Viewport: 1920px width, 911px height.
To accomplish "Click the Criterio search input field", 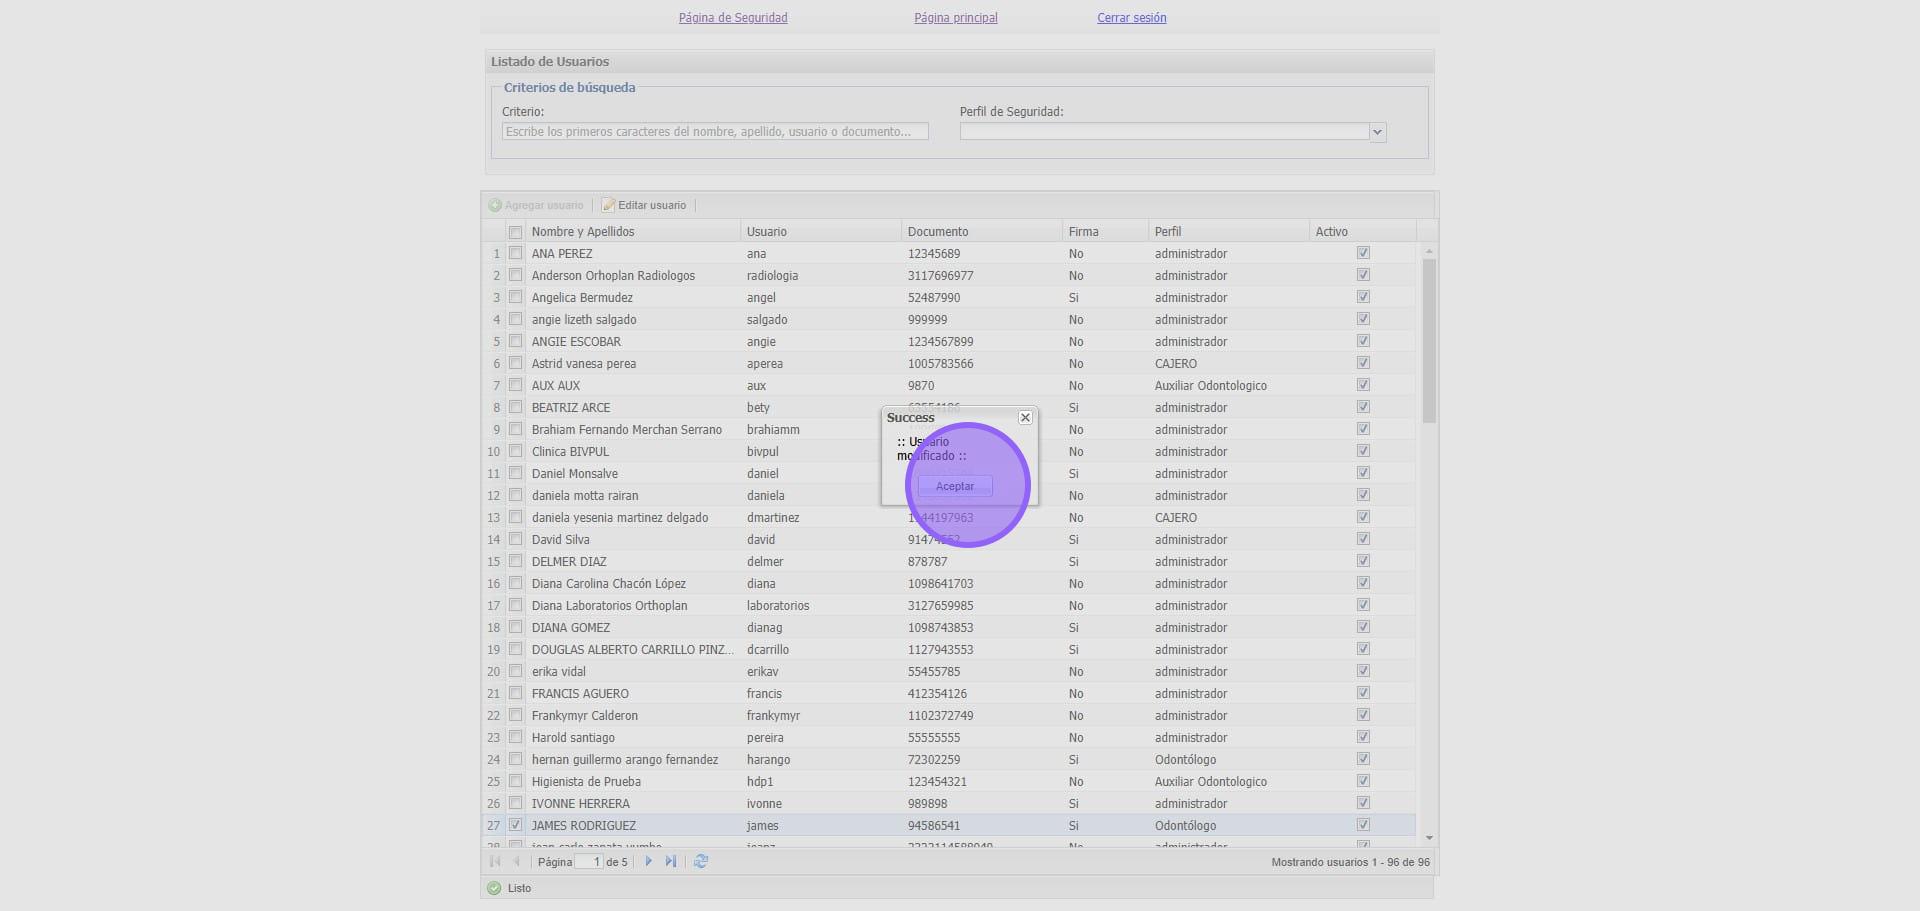I will pos(714,132).
